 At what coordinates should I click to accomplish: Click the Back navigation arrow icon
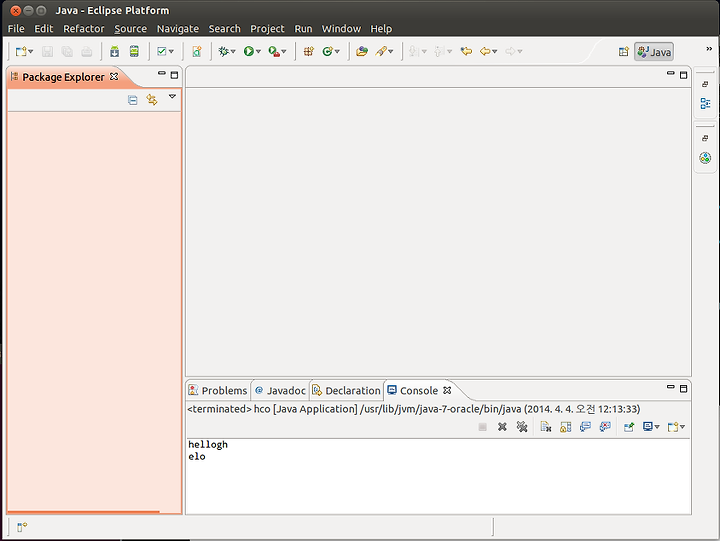[x=485, y=51]
